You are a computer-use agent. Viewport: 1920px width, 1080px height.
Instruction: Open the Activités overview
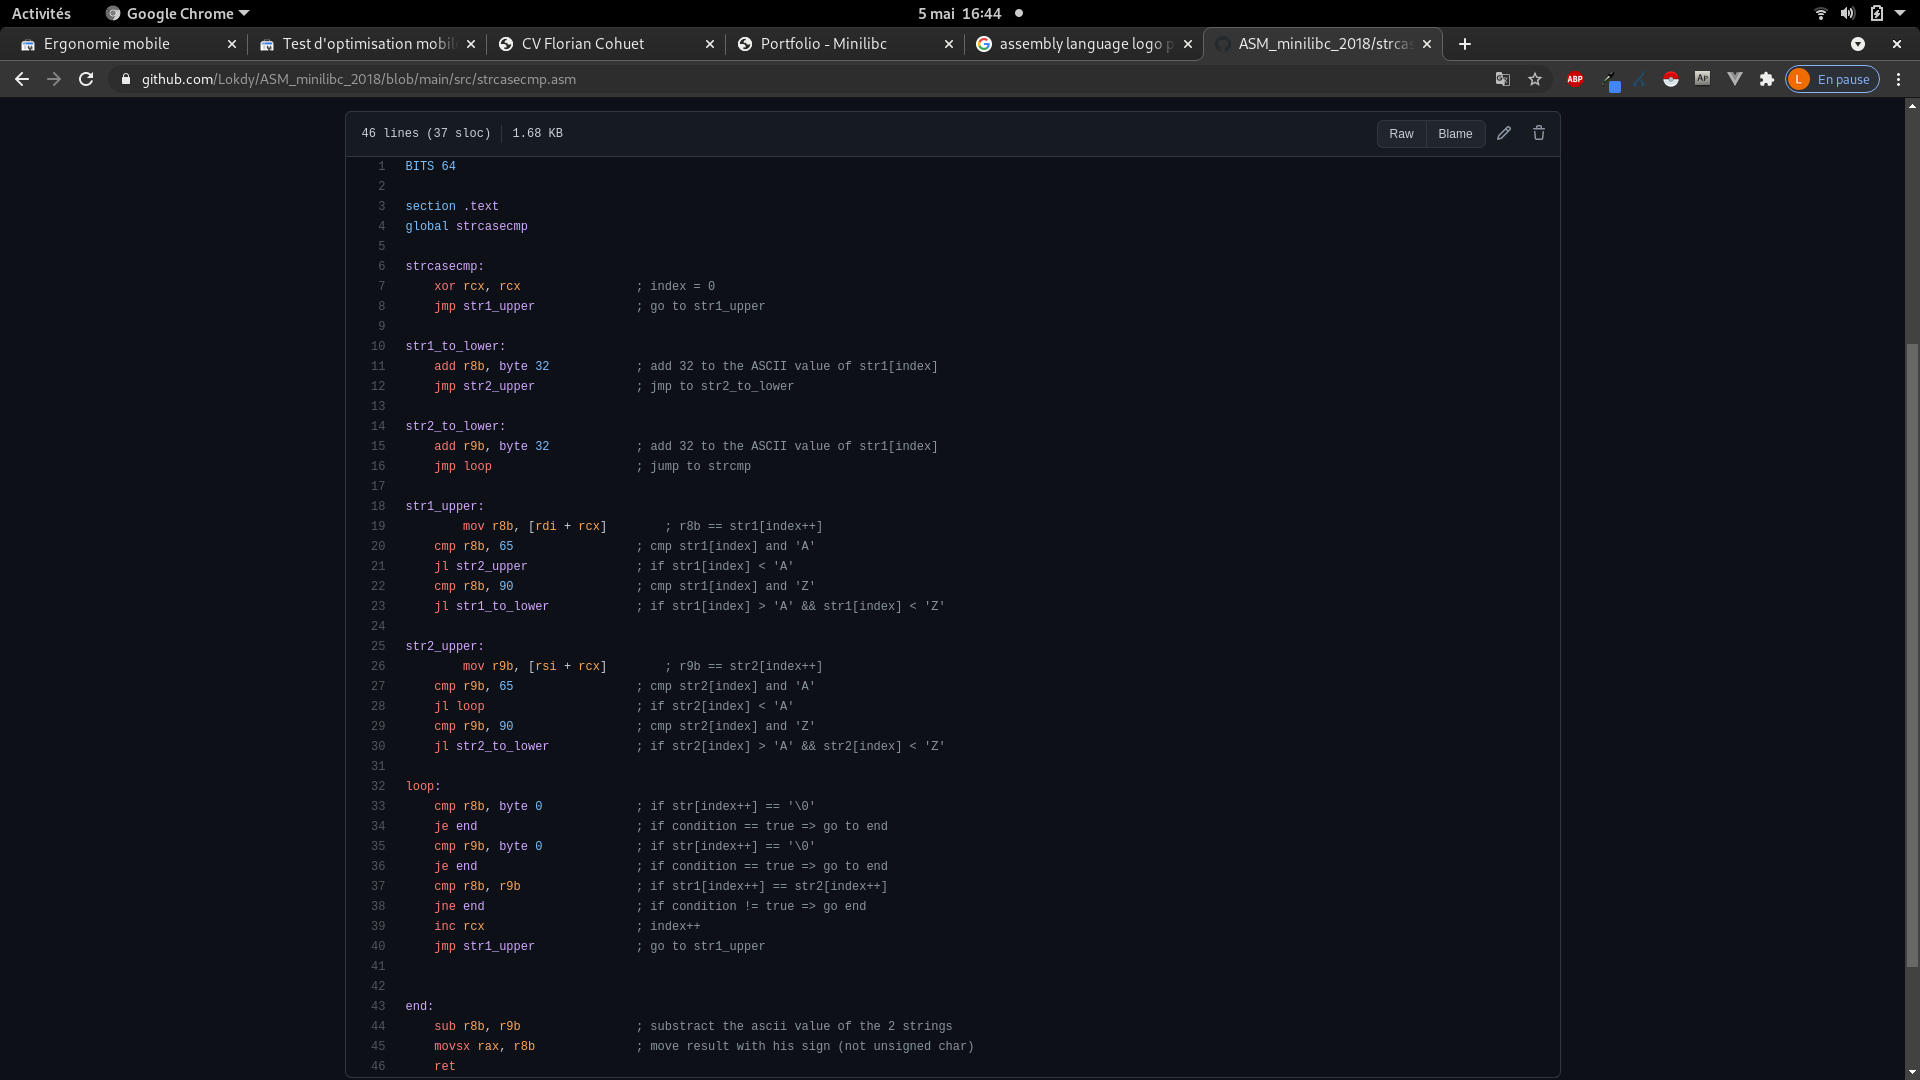click(41, 14)
